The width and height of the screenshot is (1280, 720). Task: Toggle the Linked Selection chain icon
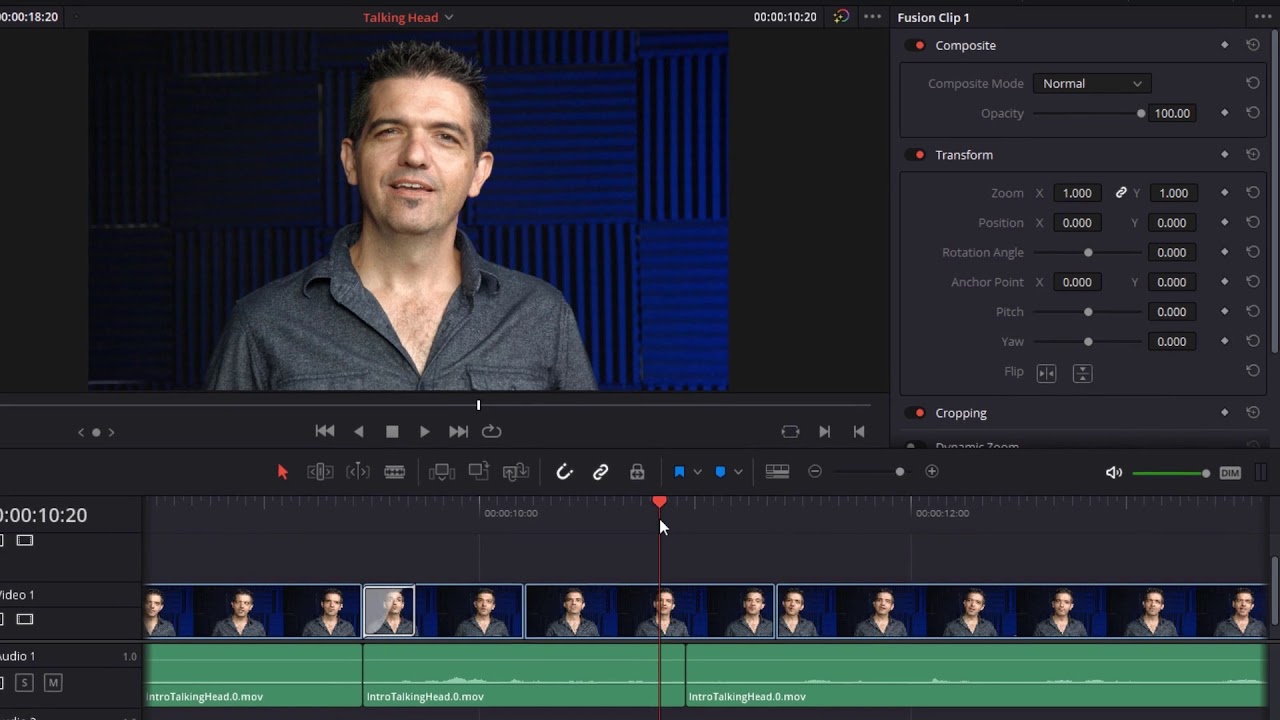600,472
